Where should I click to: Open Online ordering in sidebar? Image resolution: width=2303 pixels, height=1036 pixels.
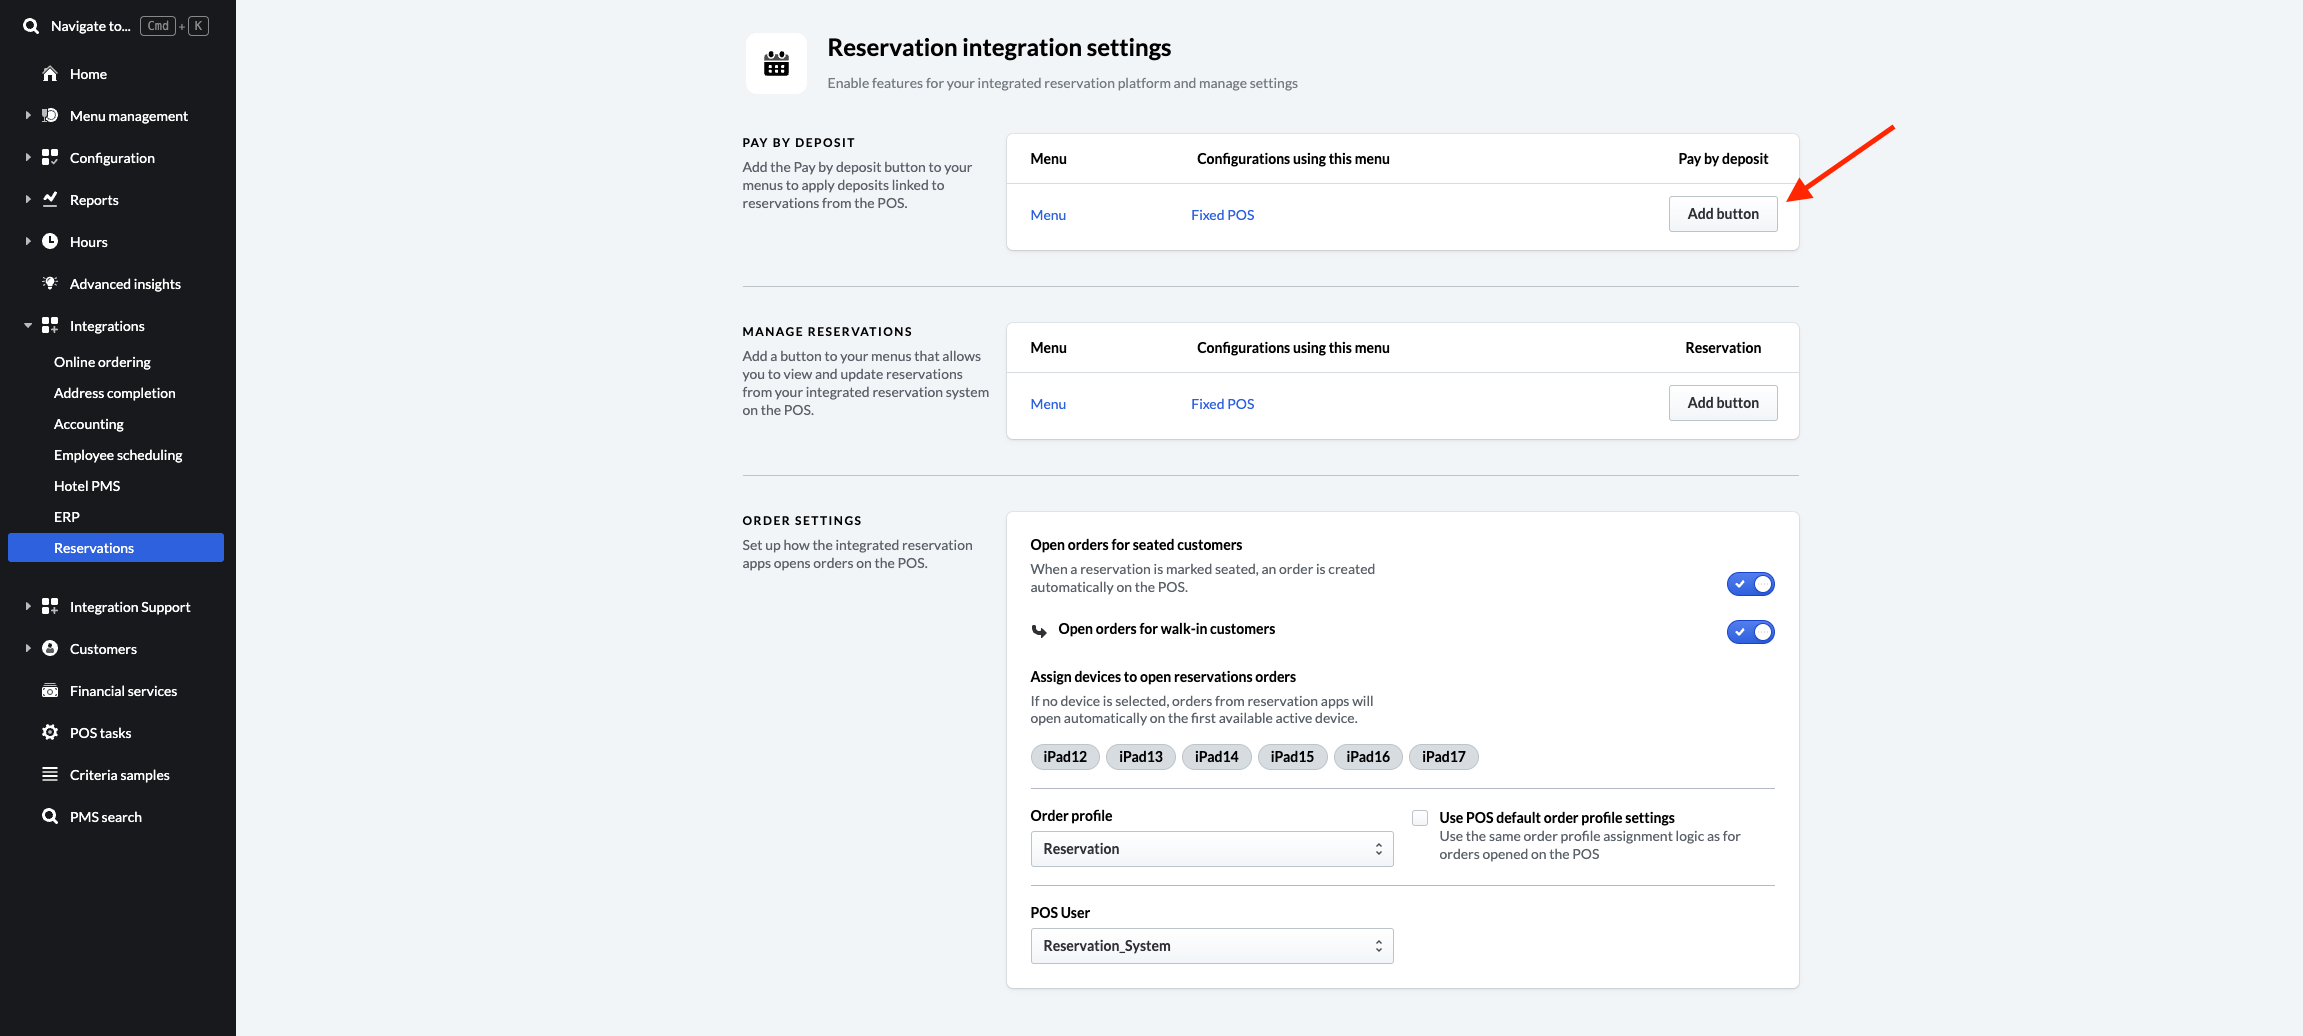point(102,362)
